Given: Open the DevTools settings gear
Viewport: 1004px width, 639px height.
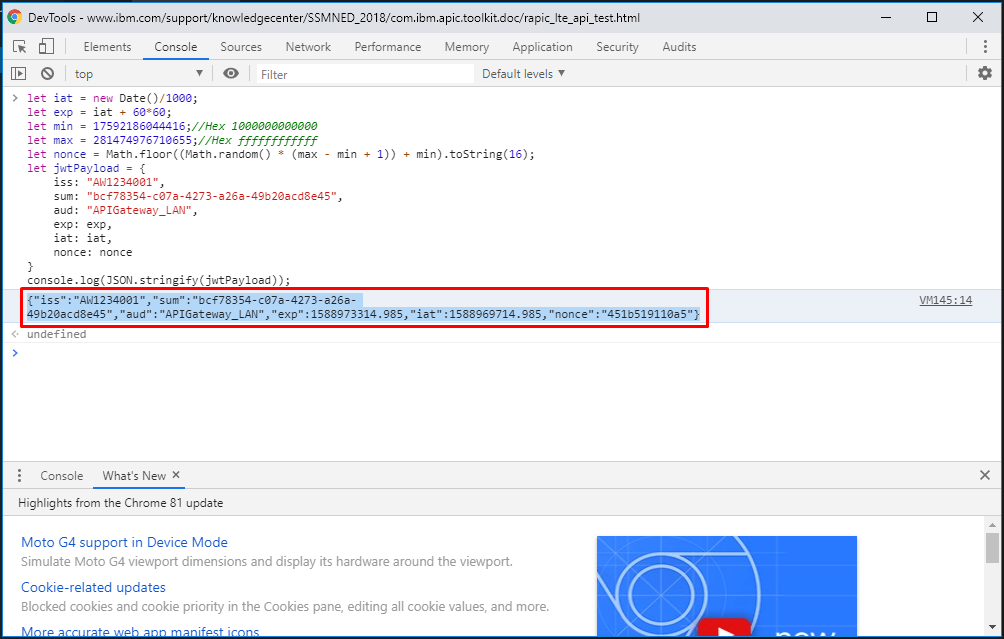Looking at the screenshot, I should point(985,73).
